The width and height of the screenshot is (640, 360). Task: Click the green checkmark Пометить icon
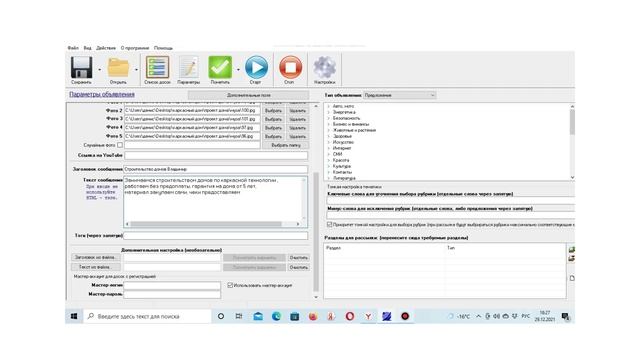pos(220,67)
